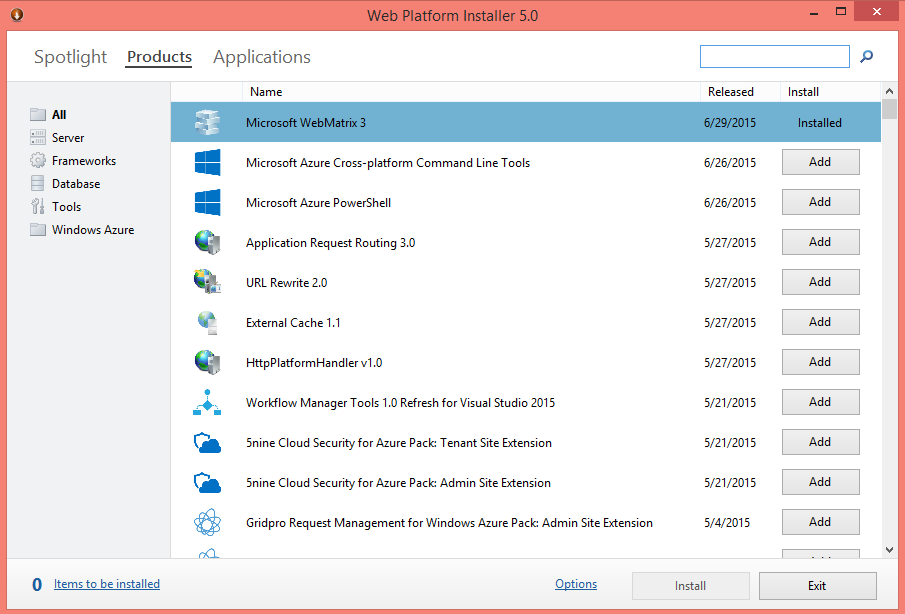Add Azure Cross-platform Command Line Tools

(820, 162)
